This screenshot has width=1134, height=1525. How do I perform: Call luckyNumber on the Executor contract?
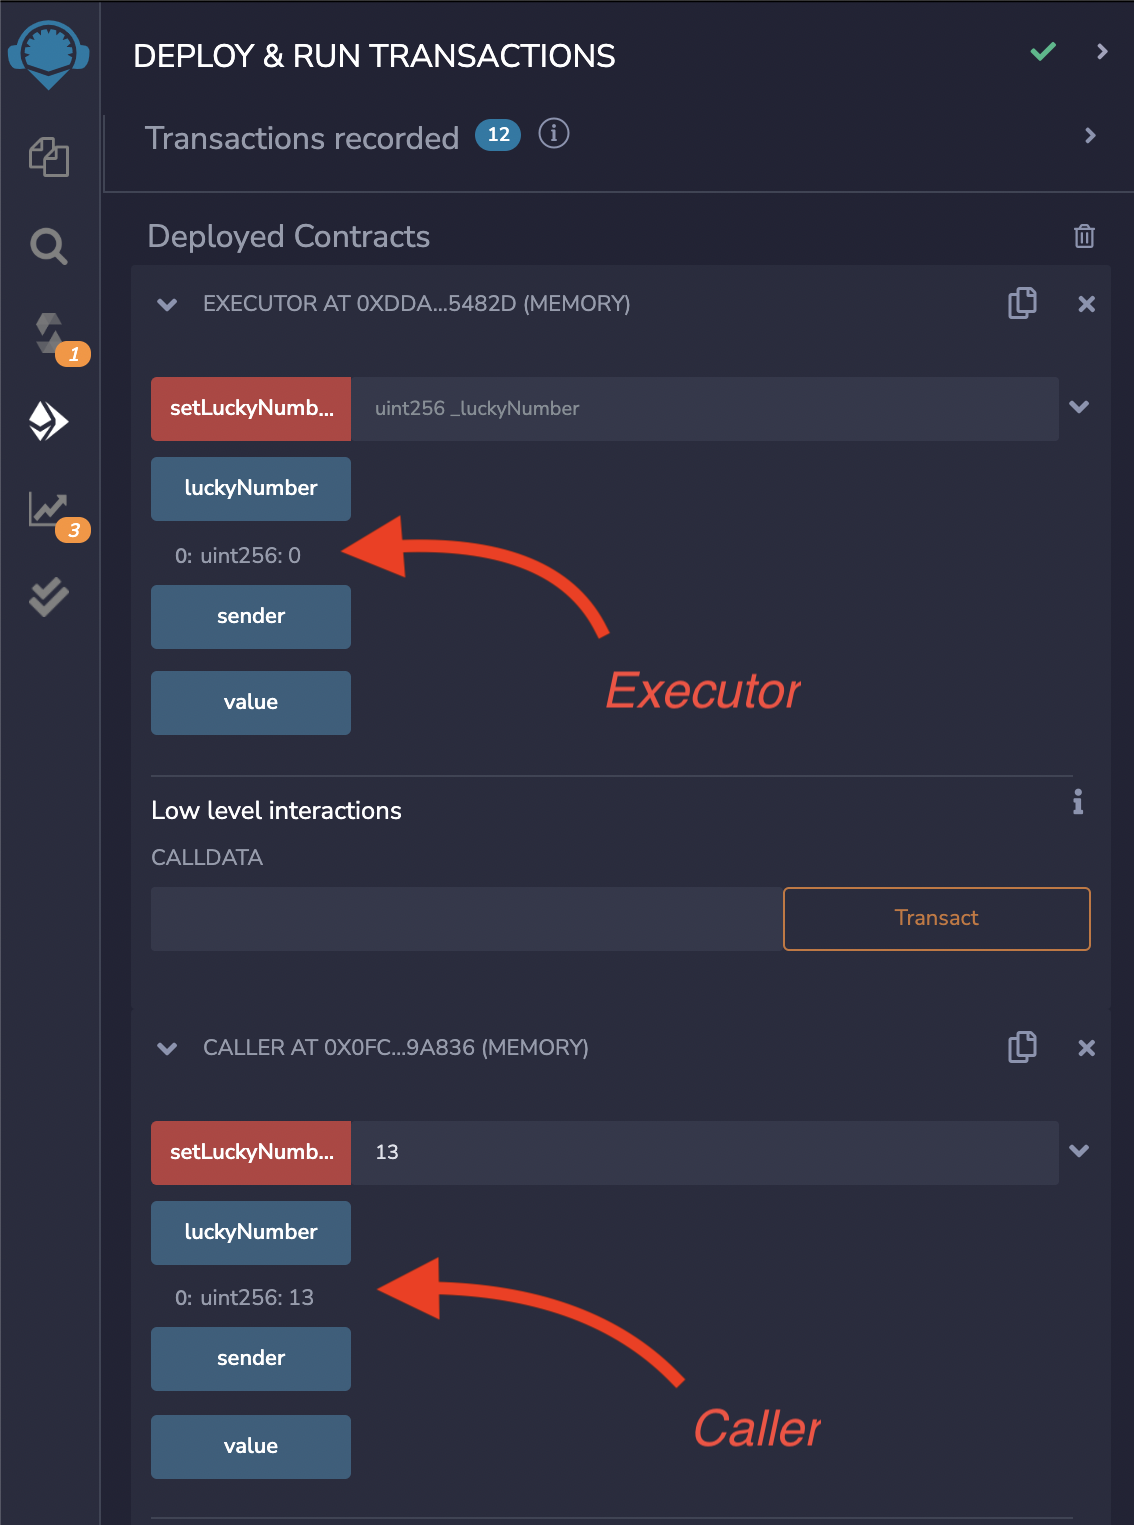pos(250,489)
